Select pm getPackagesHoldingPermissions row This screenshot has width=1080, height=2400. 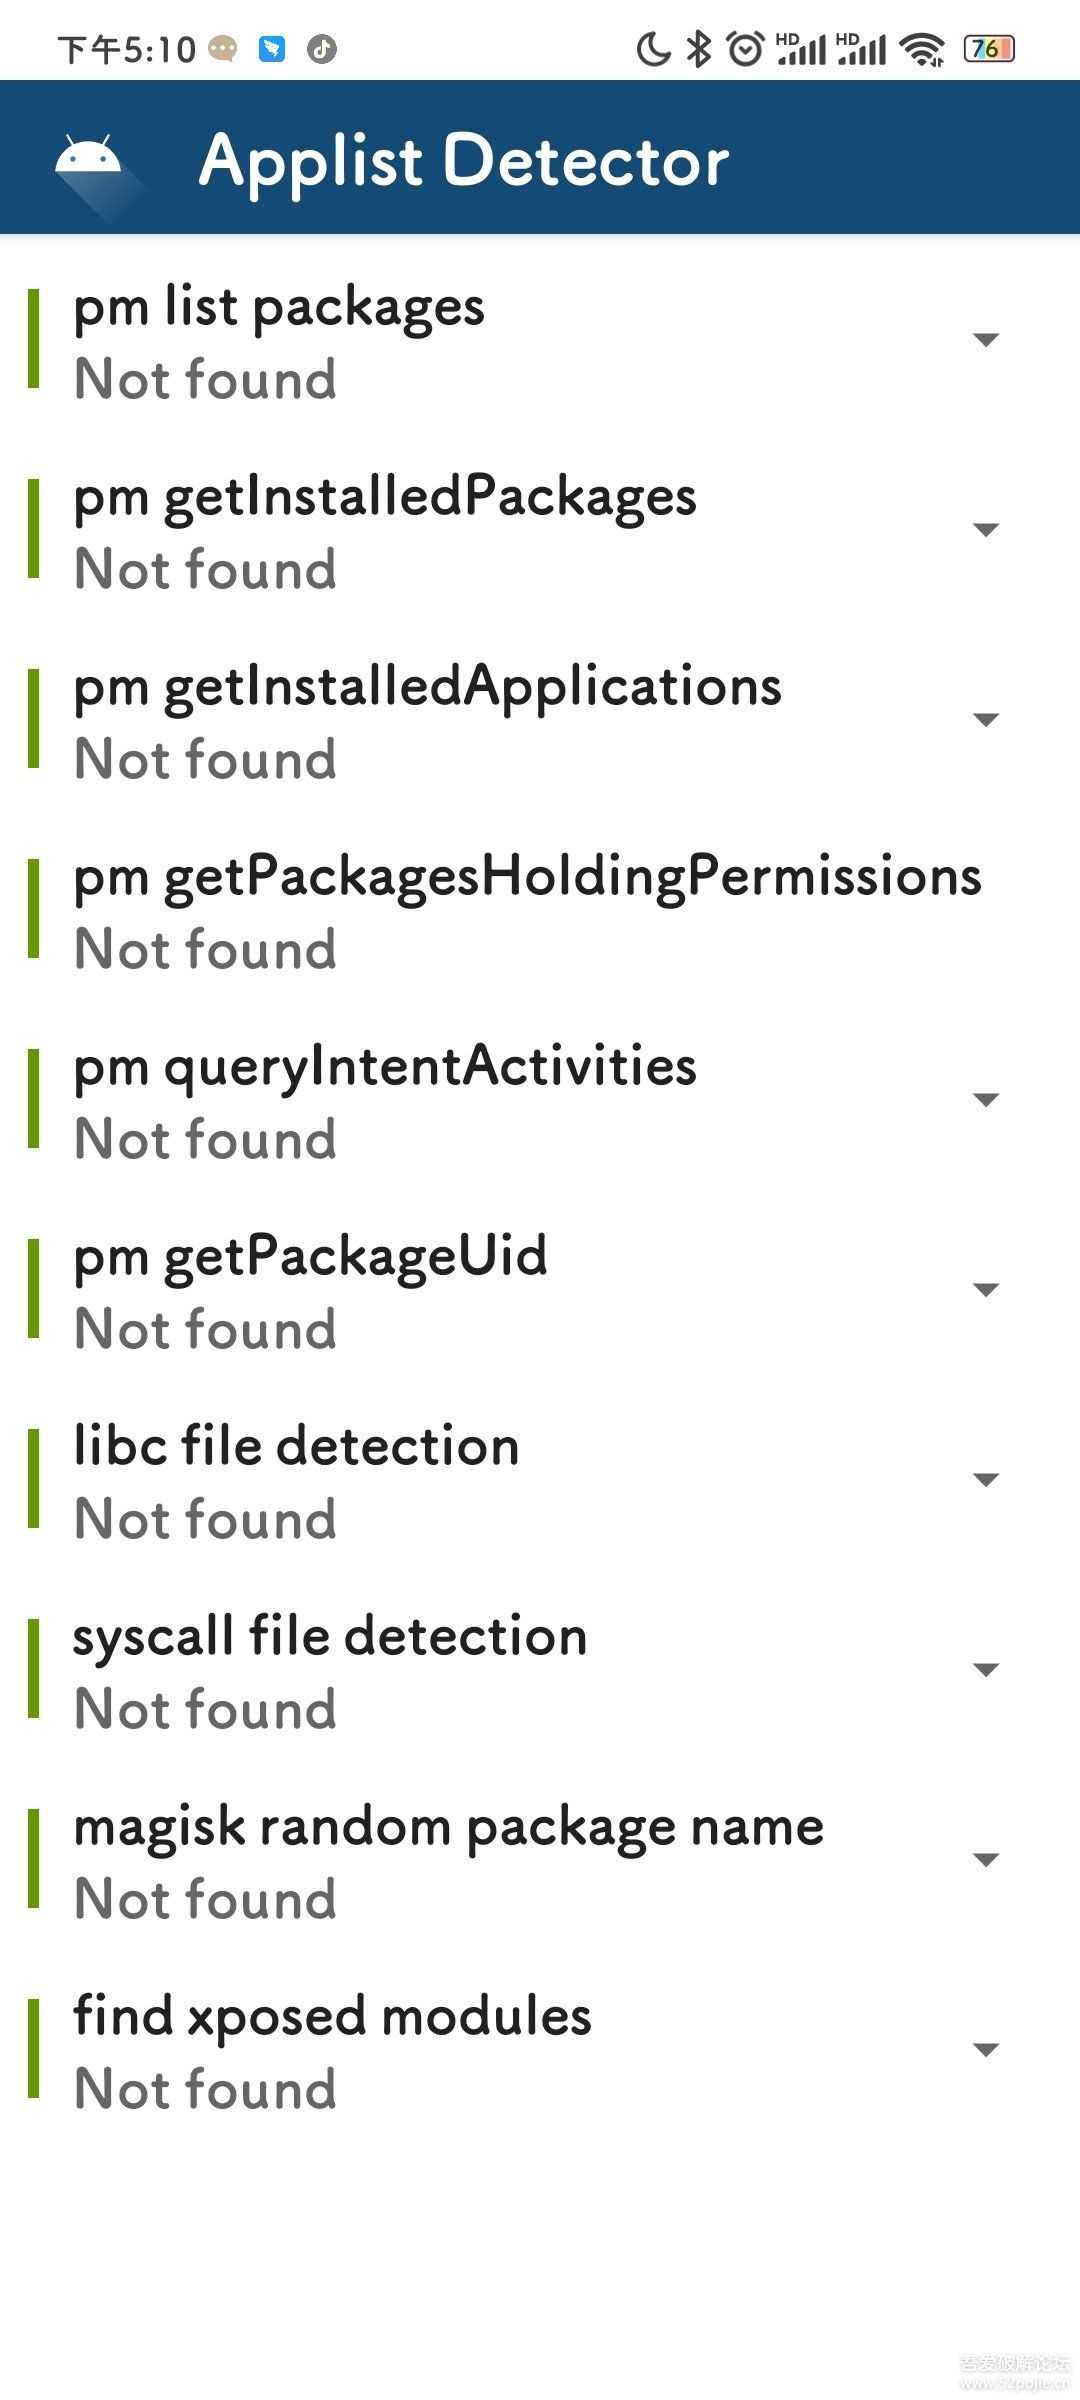click(527, 910)
